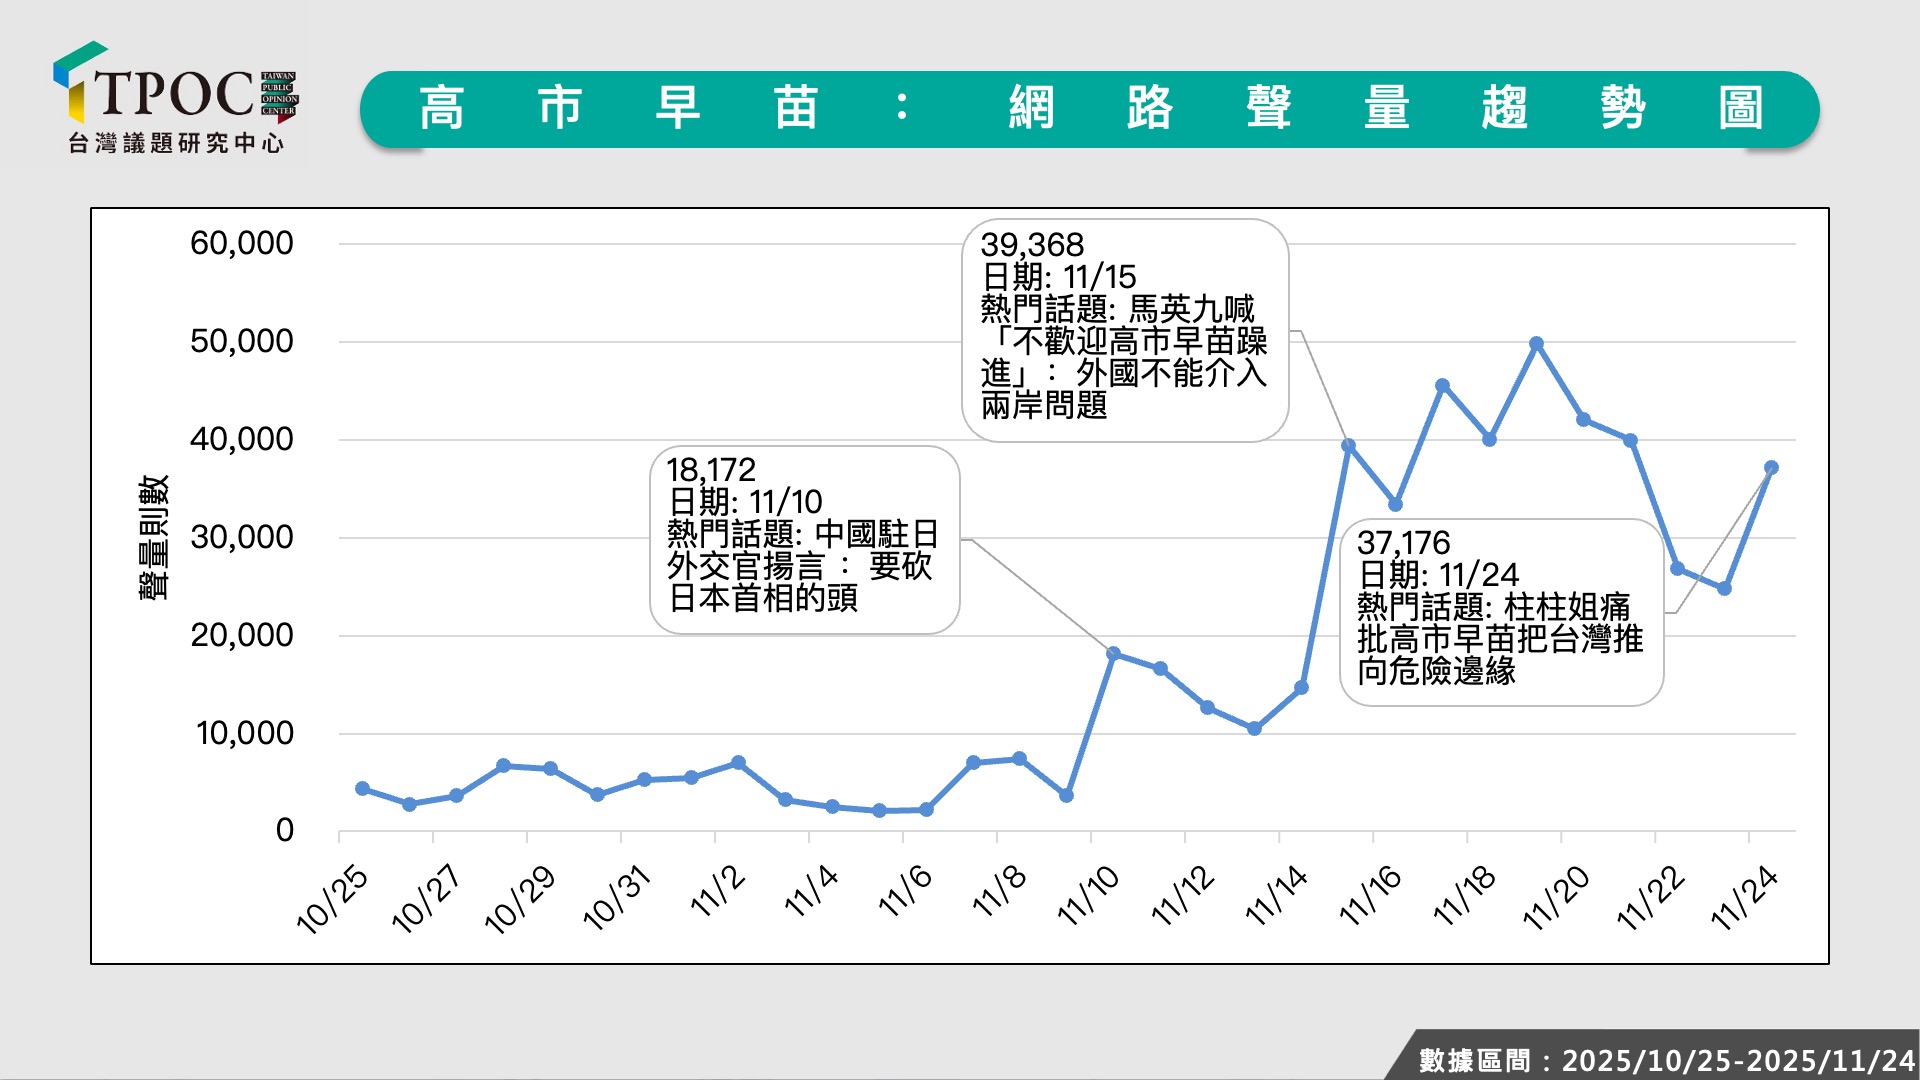Click the 11/15 callout about 馬英九

coord(1124,330)
